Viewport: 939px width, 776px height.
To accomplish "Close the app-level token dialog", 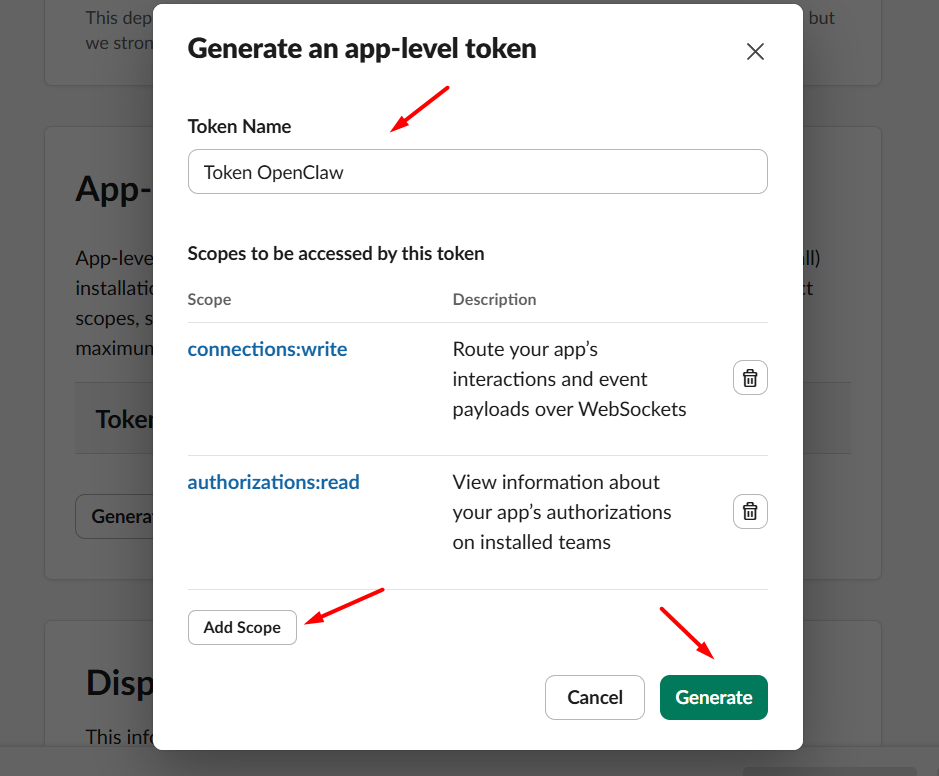I will point(755,51).
